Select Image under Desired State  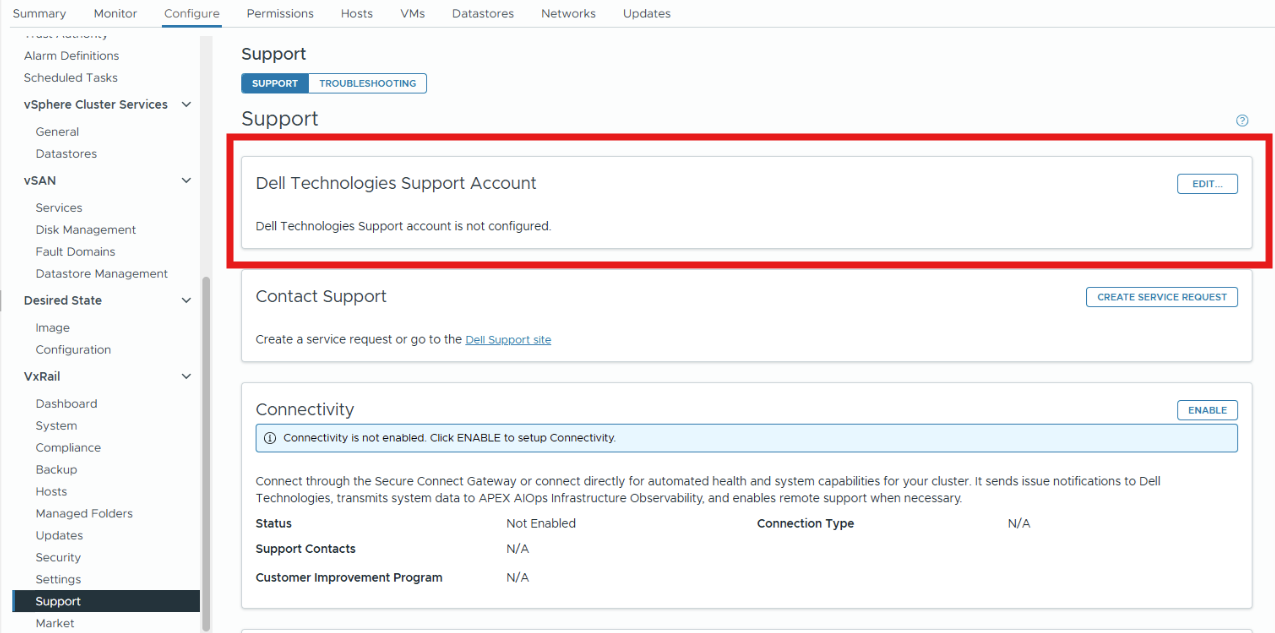click(x=53, y=328)
